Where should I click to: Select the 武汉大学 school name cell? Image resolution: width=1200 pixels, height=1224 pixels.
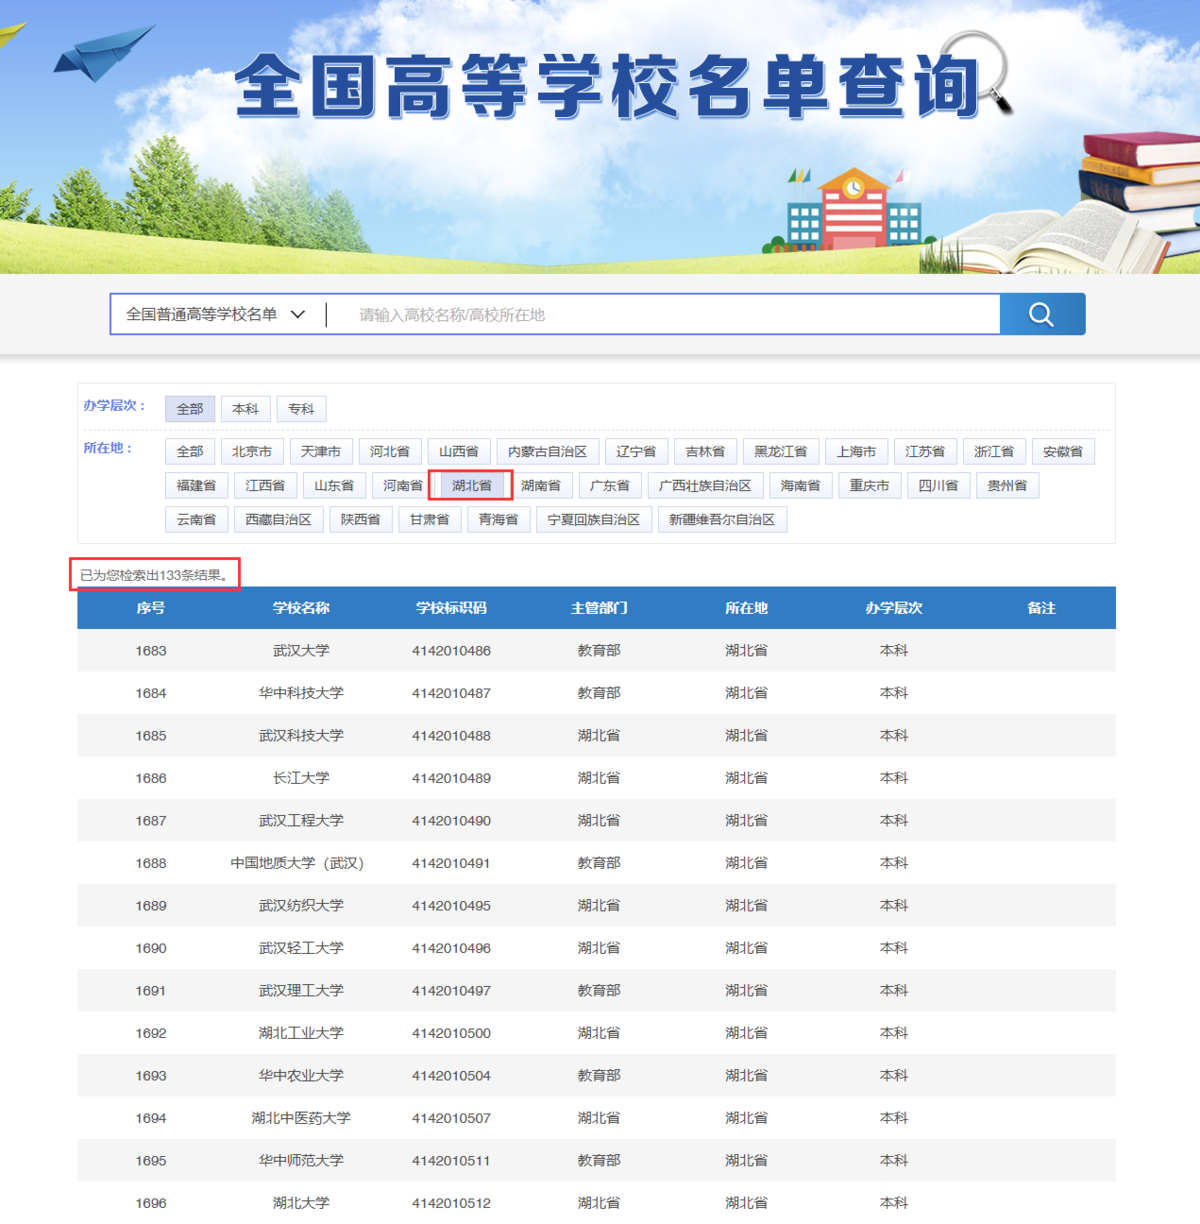tap(301, 651)
